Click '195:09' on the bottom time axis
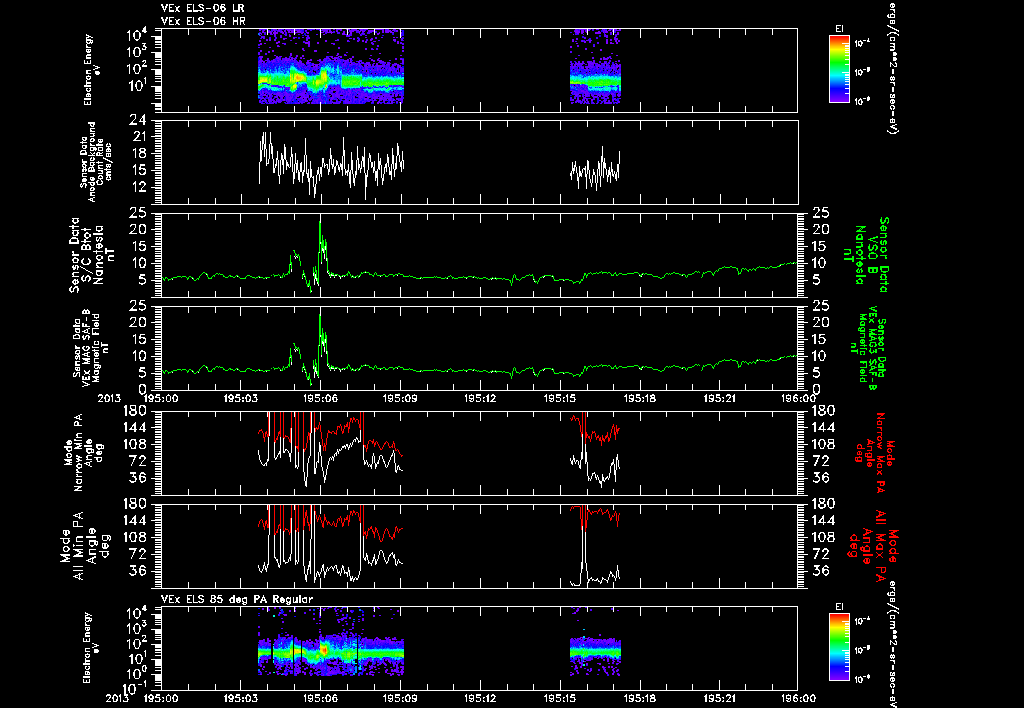 (x=400, y=698)
